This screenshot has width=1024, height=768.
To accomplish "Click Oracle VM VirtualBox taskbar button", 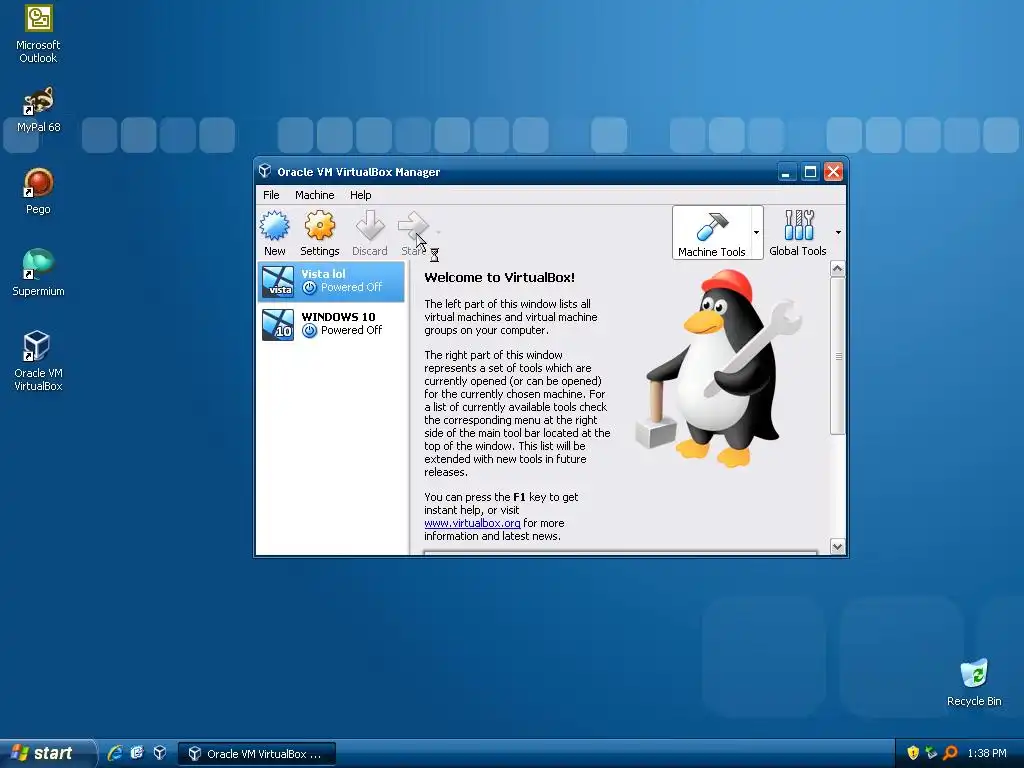I will [257, 754].
